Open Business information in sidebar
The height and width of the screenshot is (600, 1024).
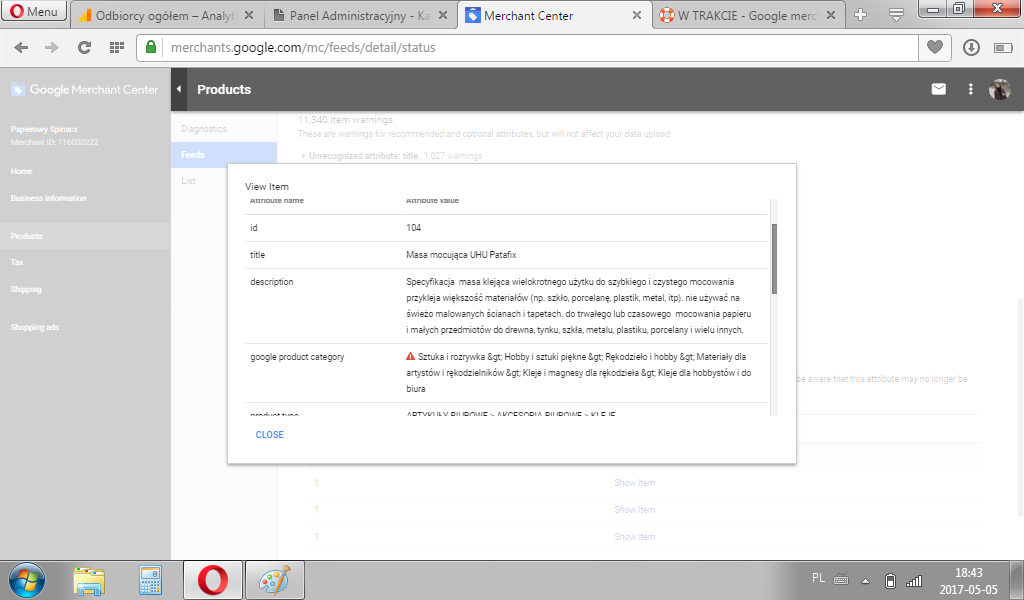coord(48,198)
